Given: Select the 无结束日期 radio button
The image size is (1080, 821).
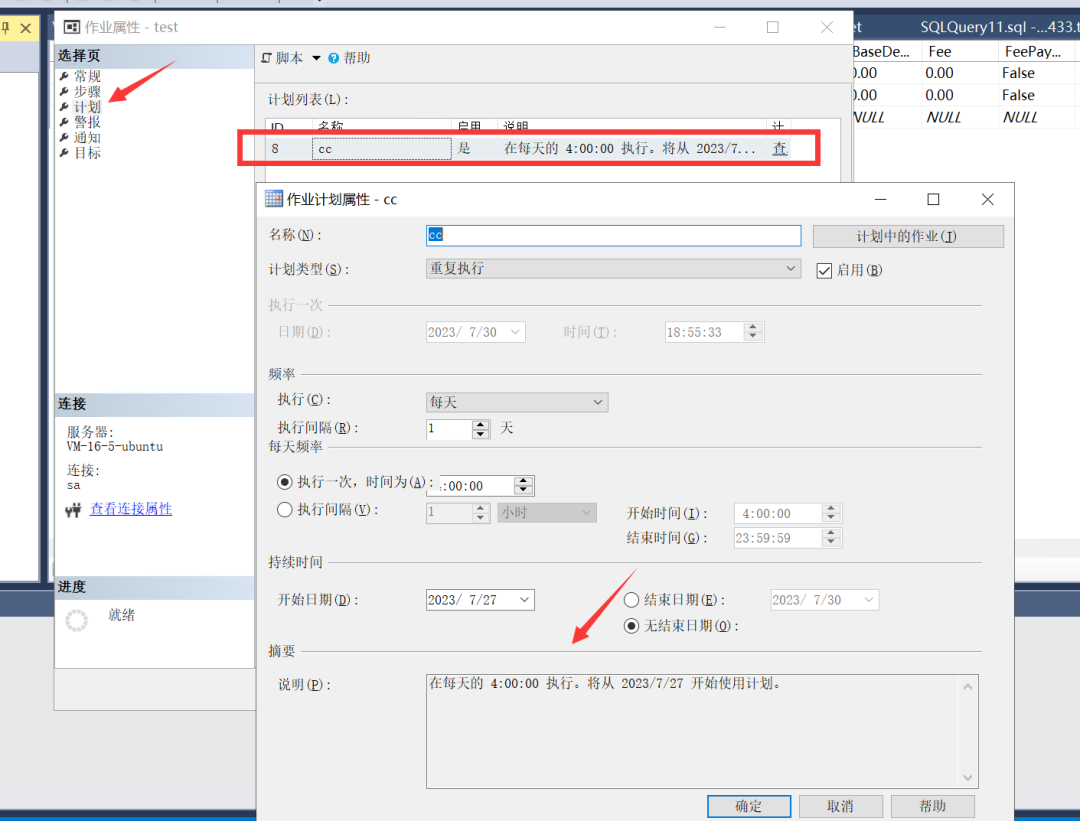Looking at the screenshot, I should click(x=631, y=626).
